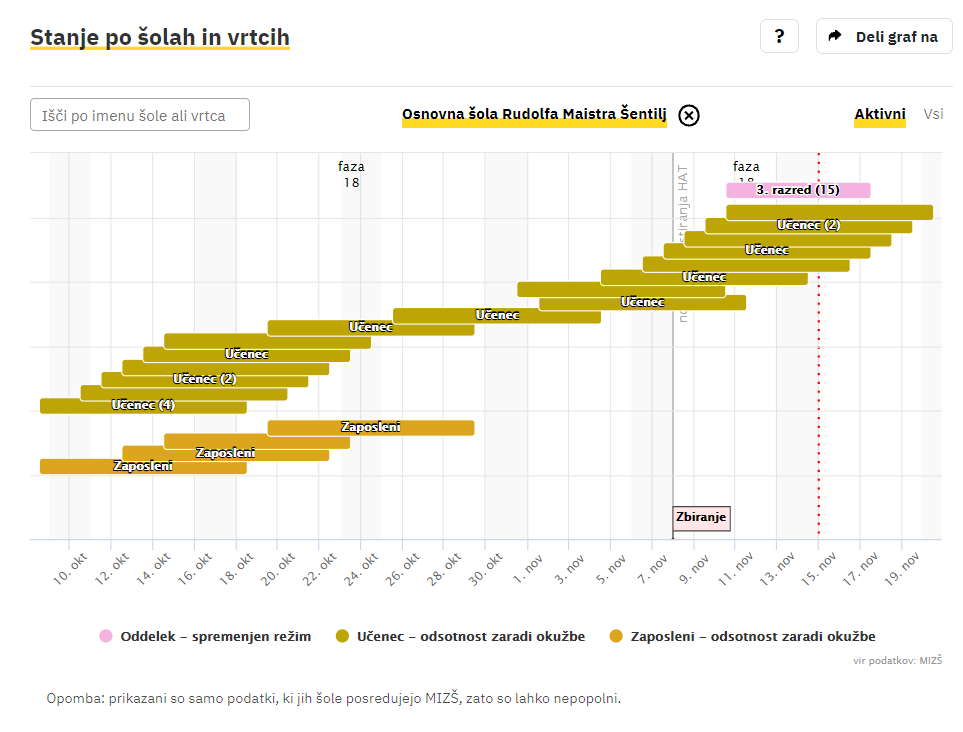Click the Zbiranje timeline marker
The height and width of the screenshot is (732, 963).
(x=701, y=518)
